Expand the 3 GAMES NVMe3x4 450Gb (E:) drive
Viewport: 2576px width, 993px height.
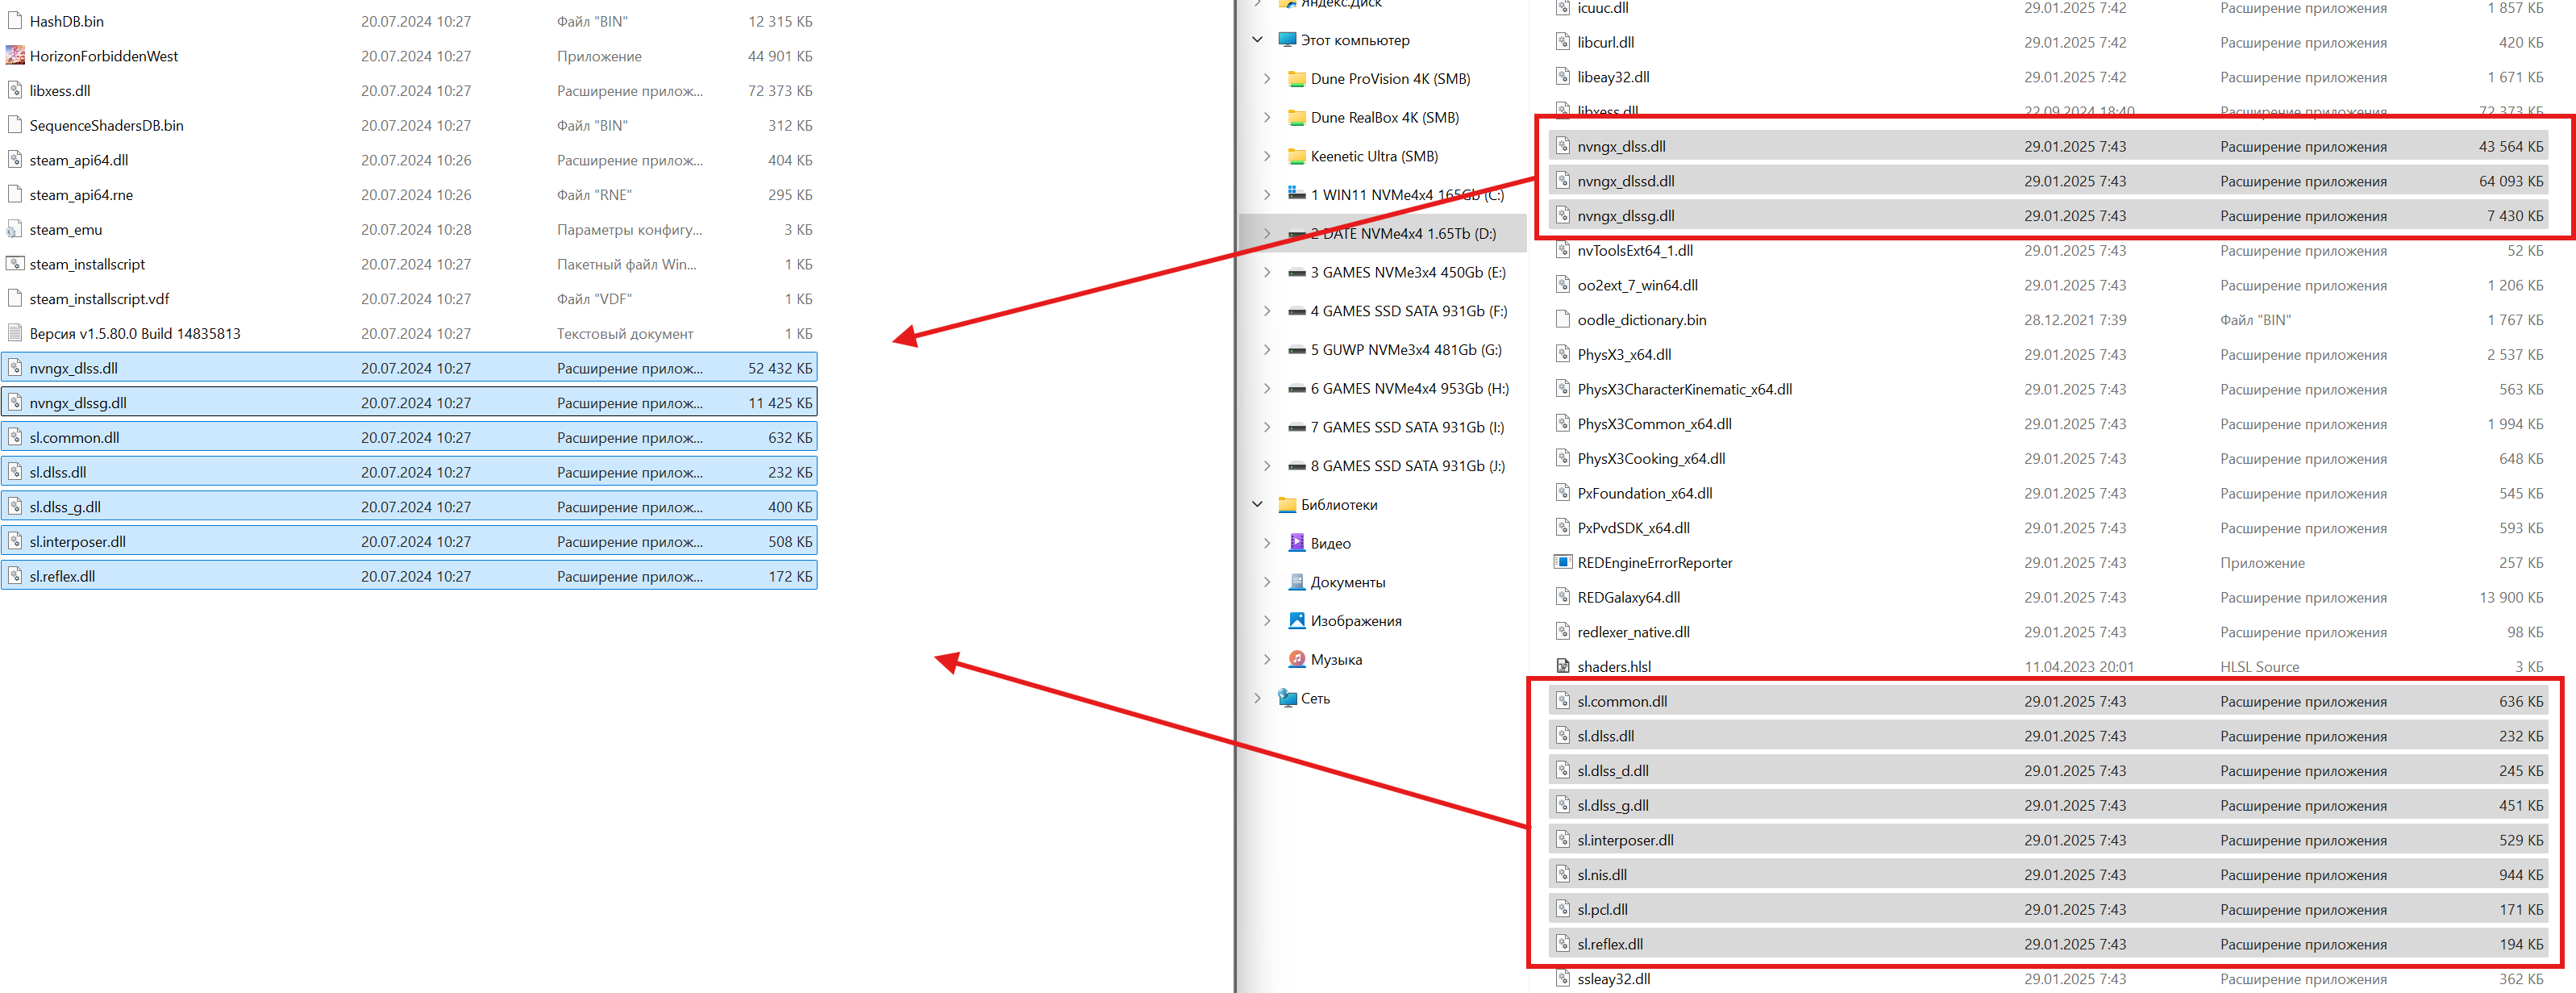tap(1267, 272)
